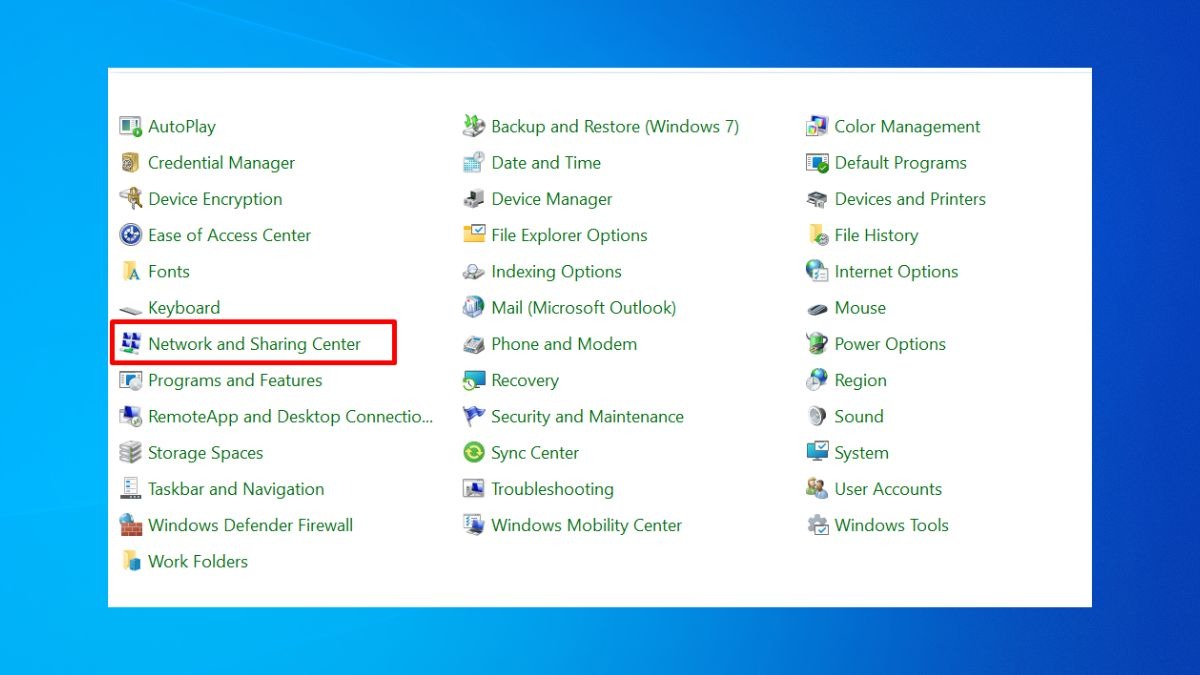The width and height of the screenshot is (1200, 675).
Task: Click the Indexing Options magnifier icon
Action: (x=474, y=271)
